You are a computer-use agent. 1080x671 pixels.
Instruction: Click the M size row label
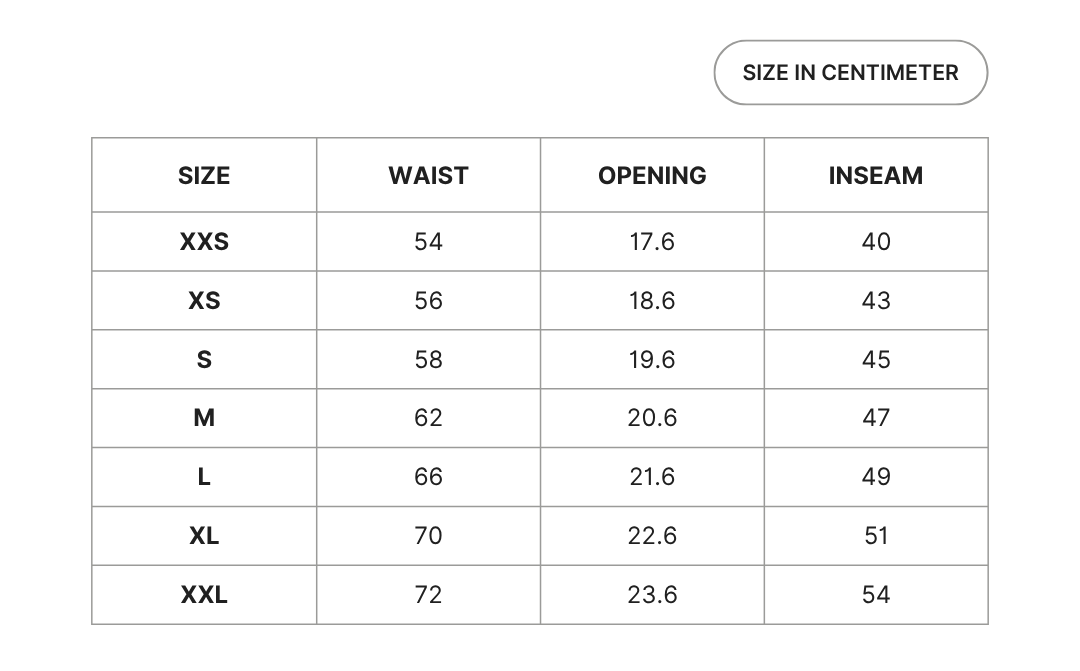(x=204, y=418)
